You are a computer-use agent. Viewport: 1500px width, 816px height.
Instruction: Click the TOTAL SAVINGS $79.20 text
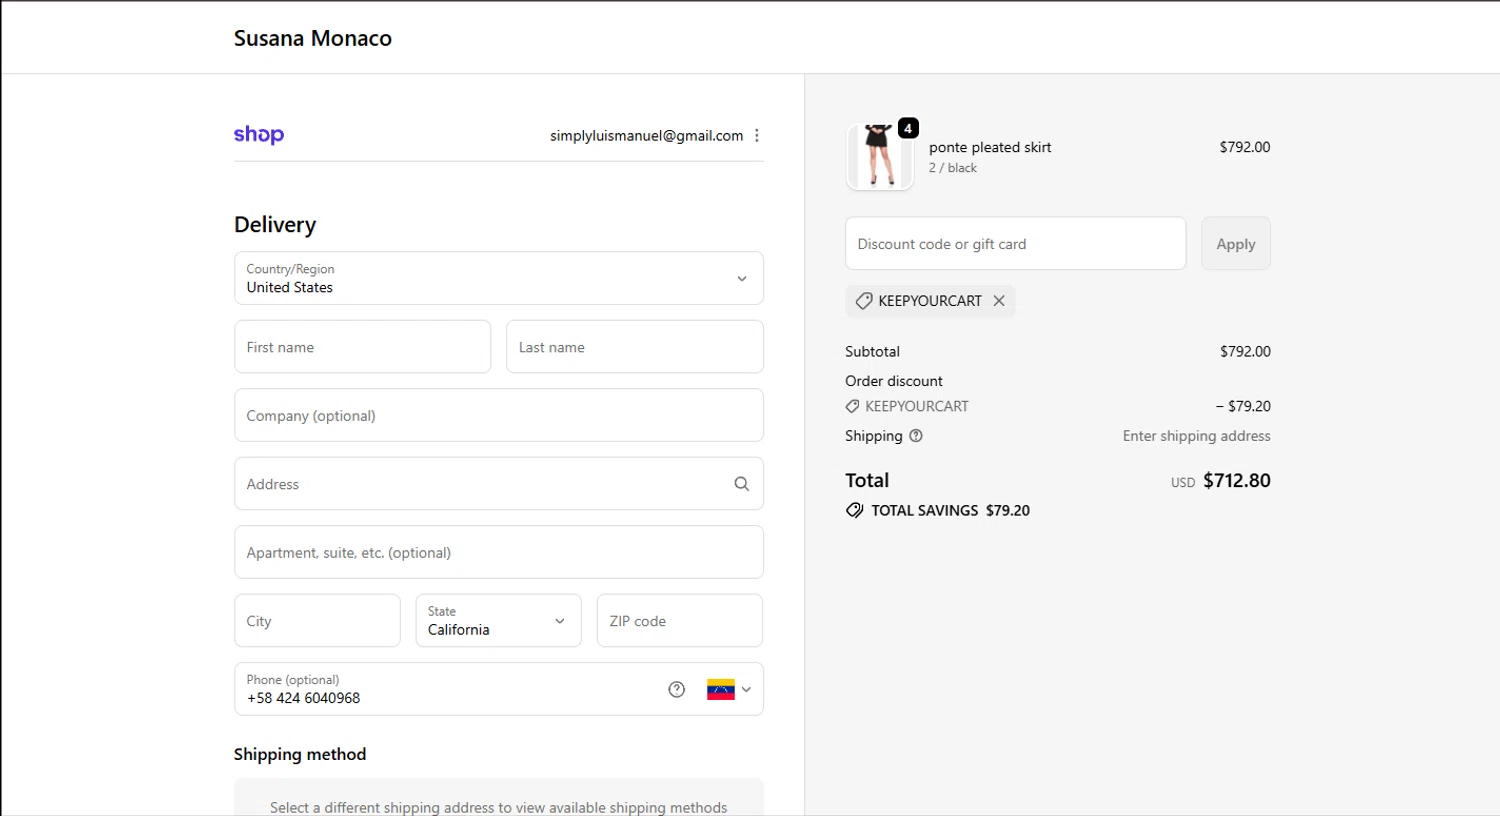951,510
